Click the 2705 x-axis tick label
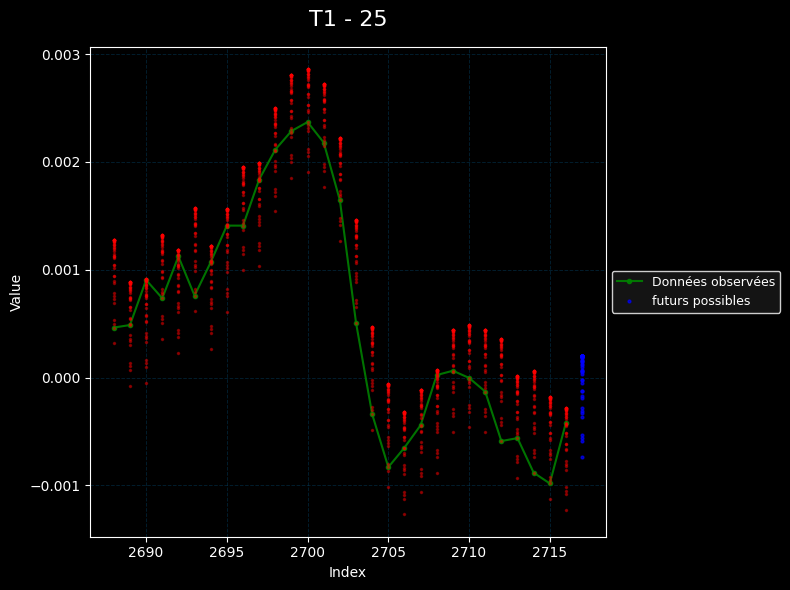 (x=388, y=552)
